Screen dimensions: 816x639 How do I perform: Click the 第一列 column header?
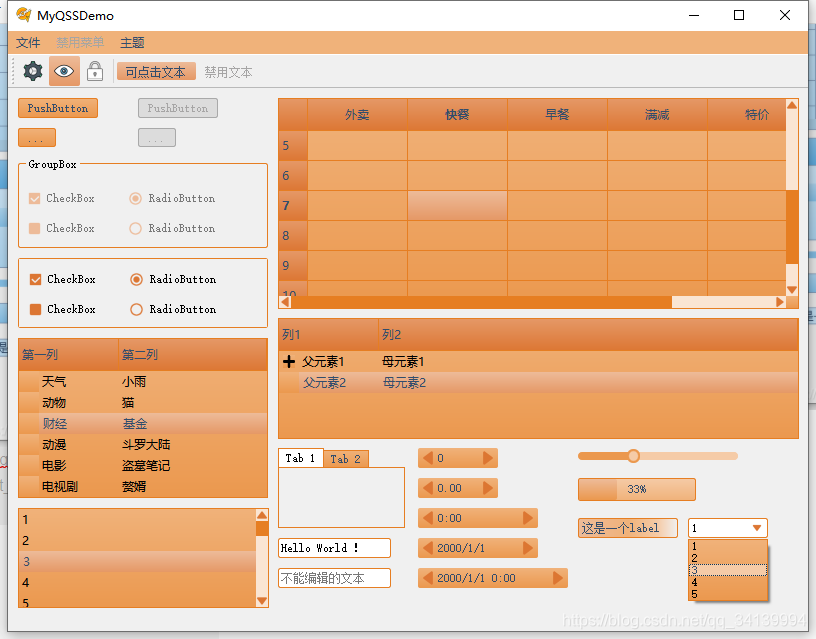pyautogui.click(x=69, y=355)
